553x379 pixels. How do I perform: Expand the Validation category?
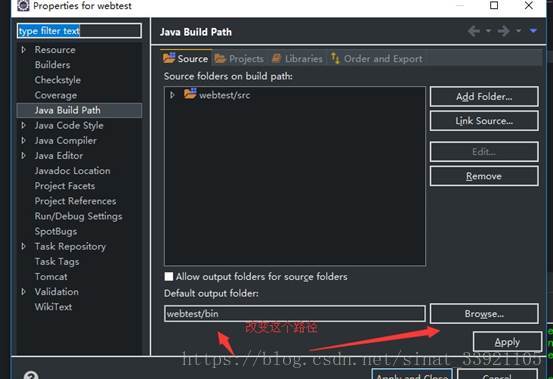click(x=23, y=292)
